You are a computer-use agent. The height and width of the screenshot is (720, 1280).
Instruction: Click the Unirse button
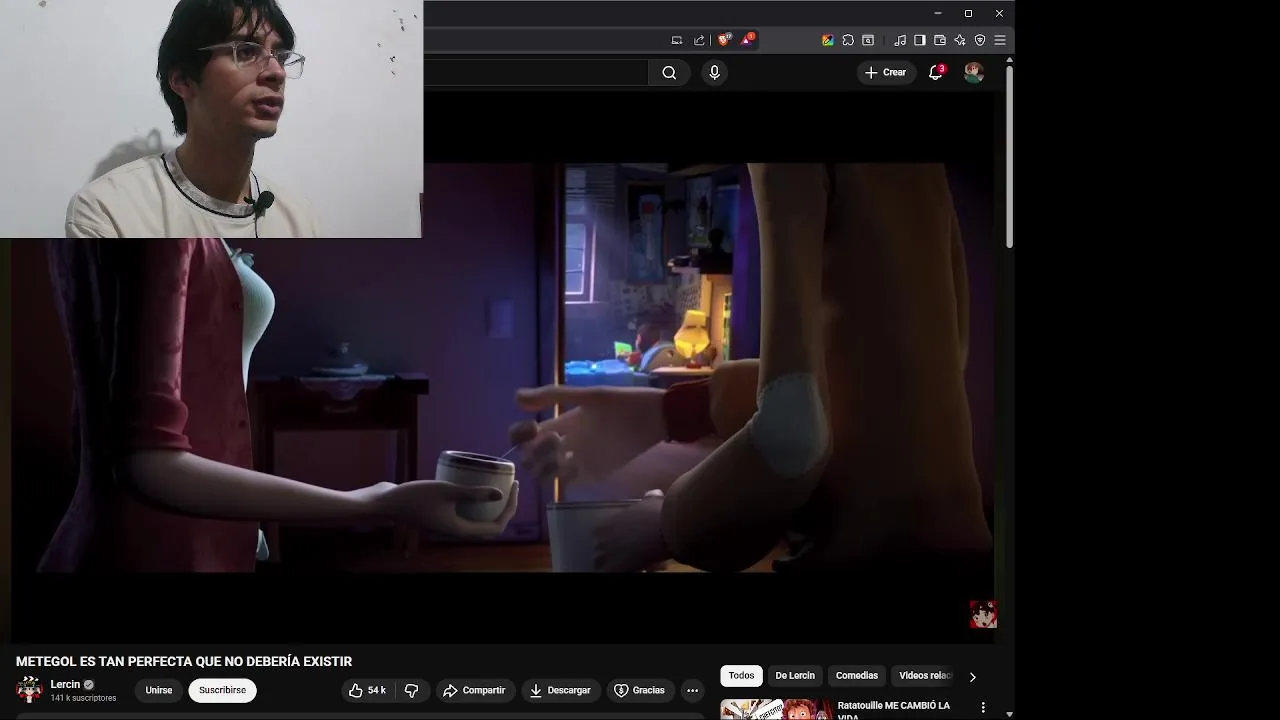point(158,690)
